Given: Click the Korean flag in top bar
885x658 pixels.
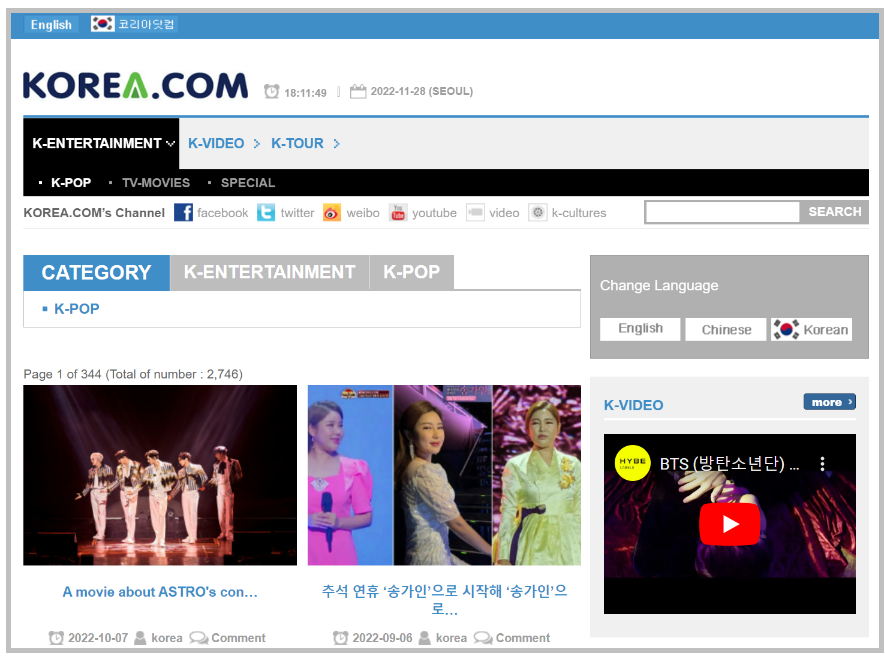Looking at the screenshot, I should point(103,24).
